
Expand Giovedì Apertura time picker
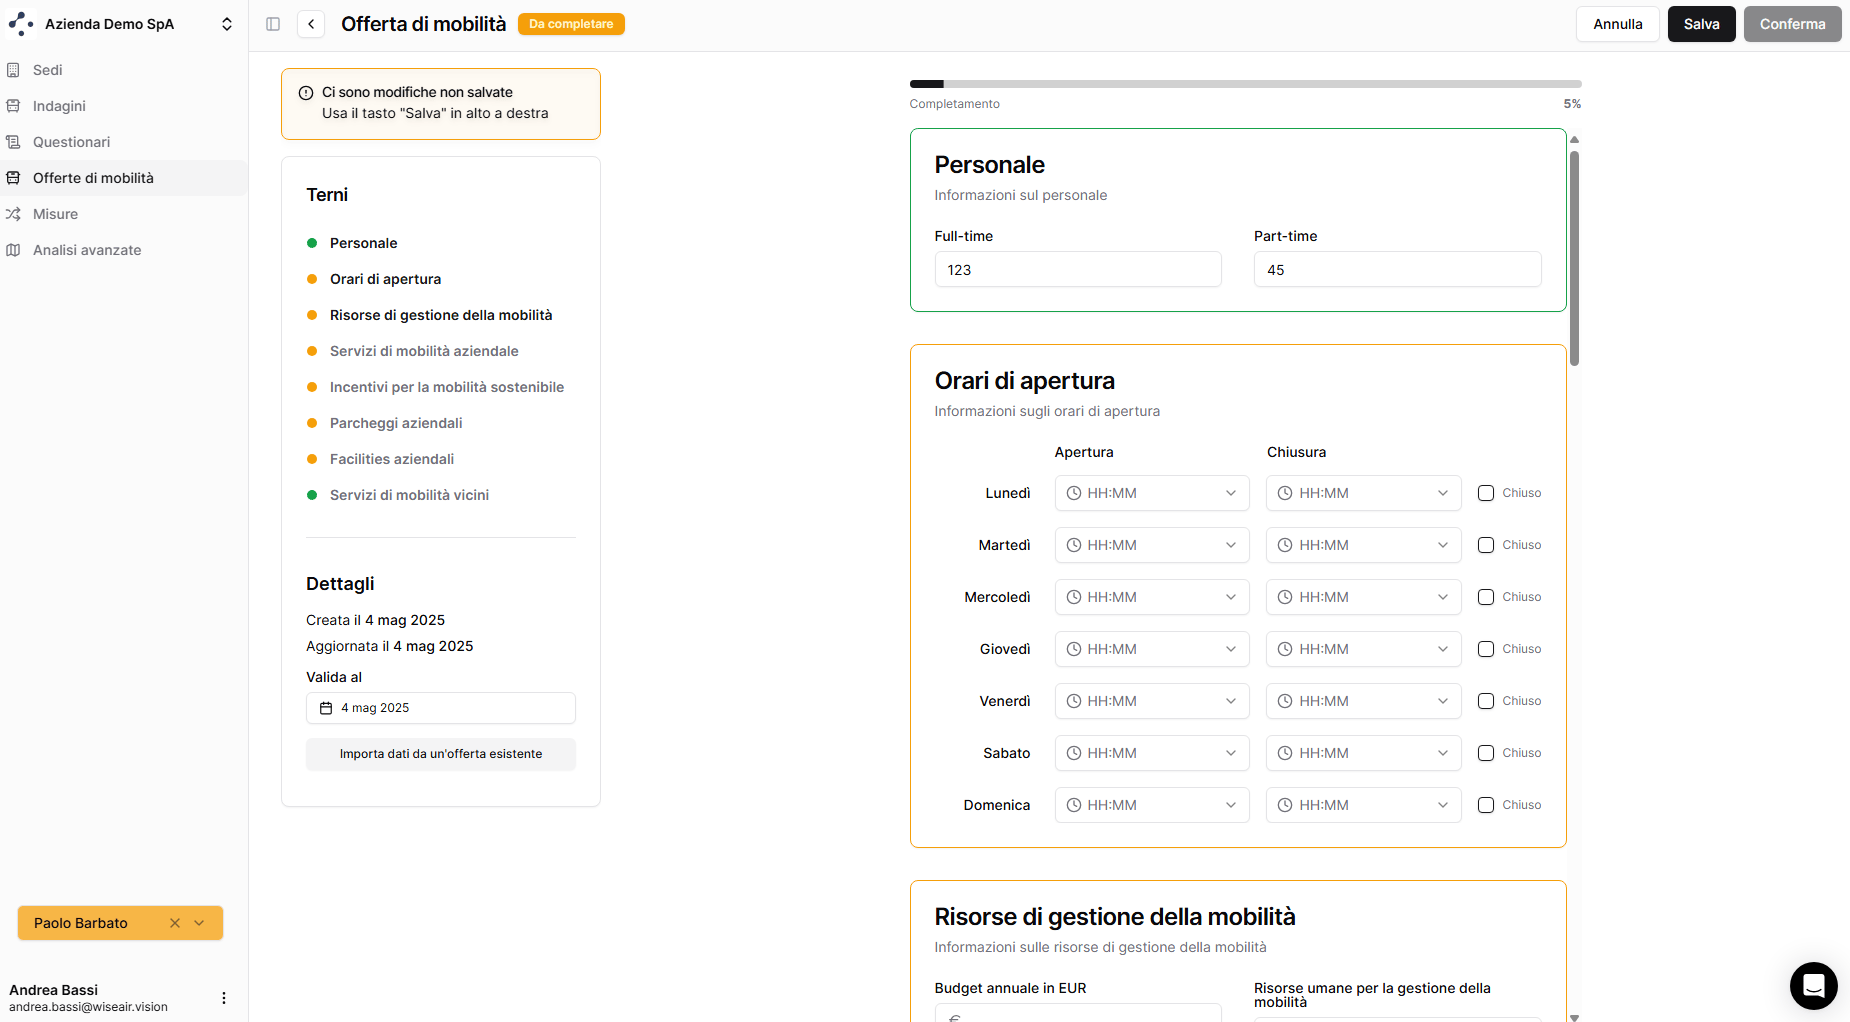(1152, 649)
